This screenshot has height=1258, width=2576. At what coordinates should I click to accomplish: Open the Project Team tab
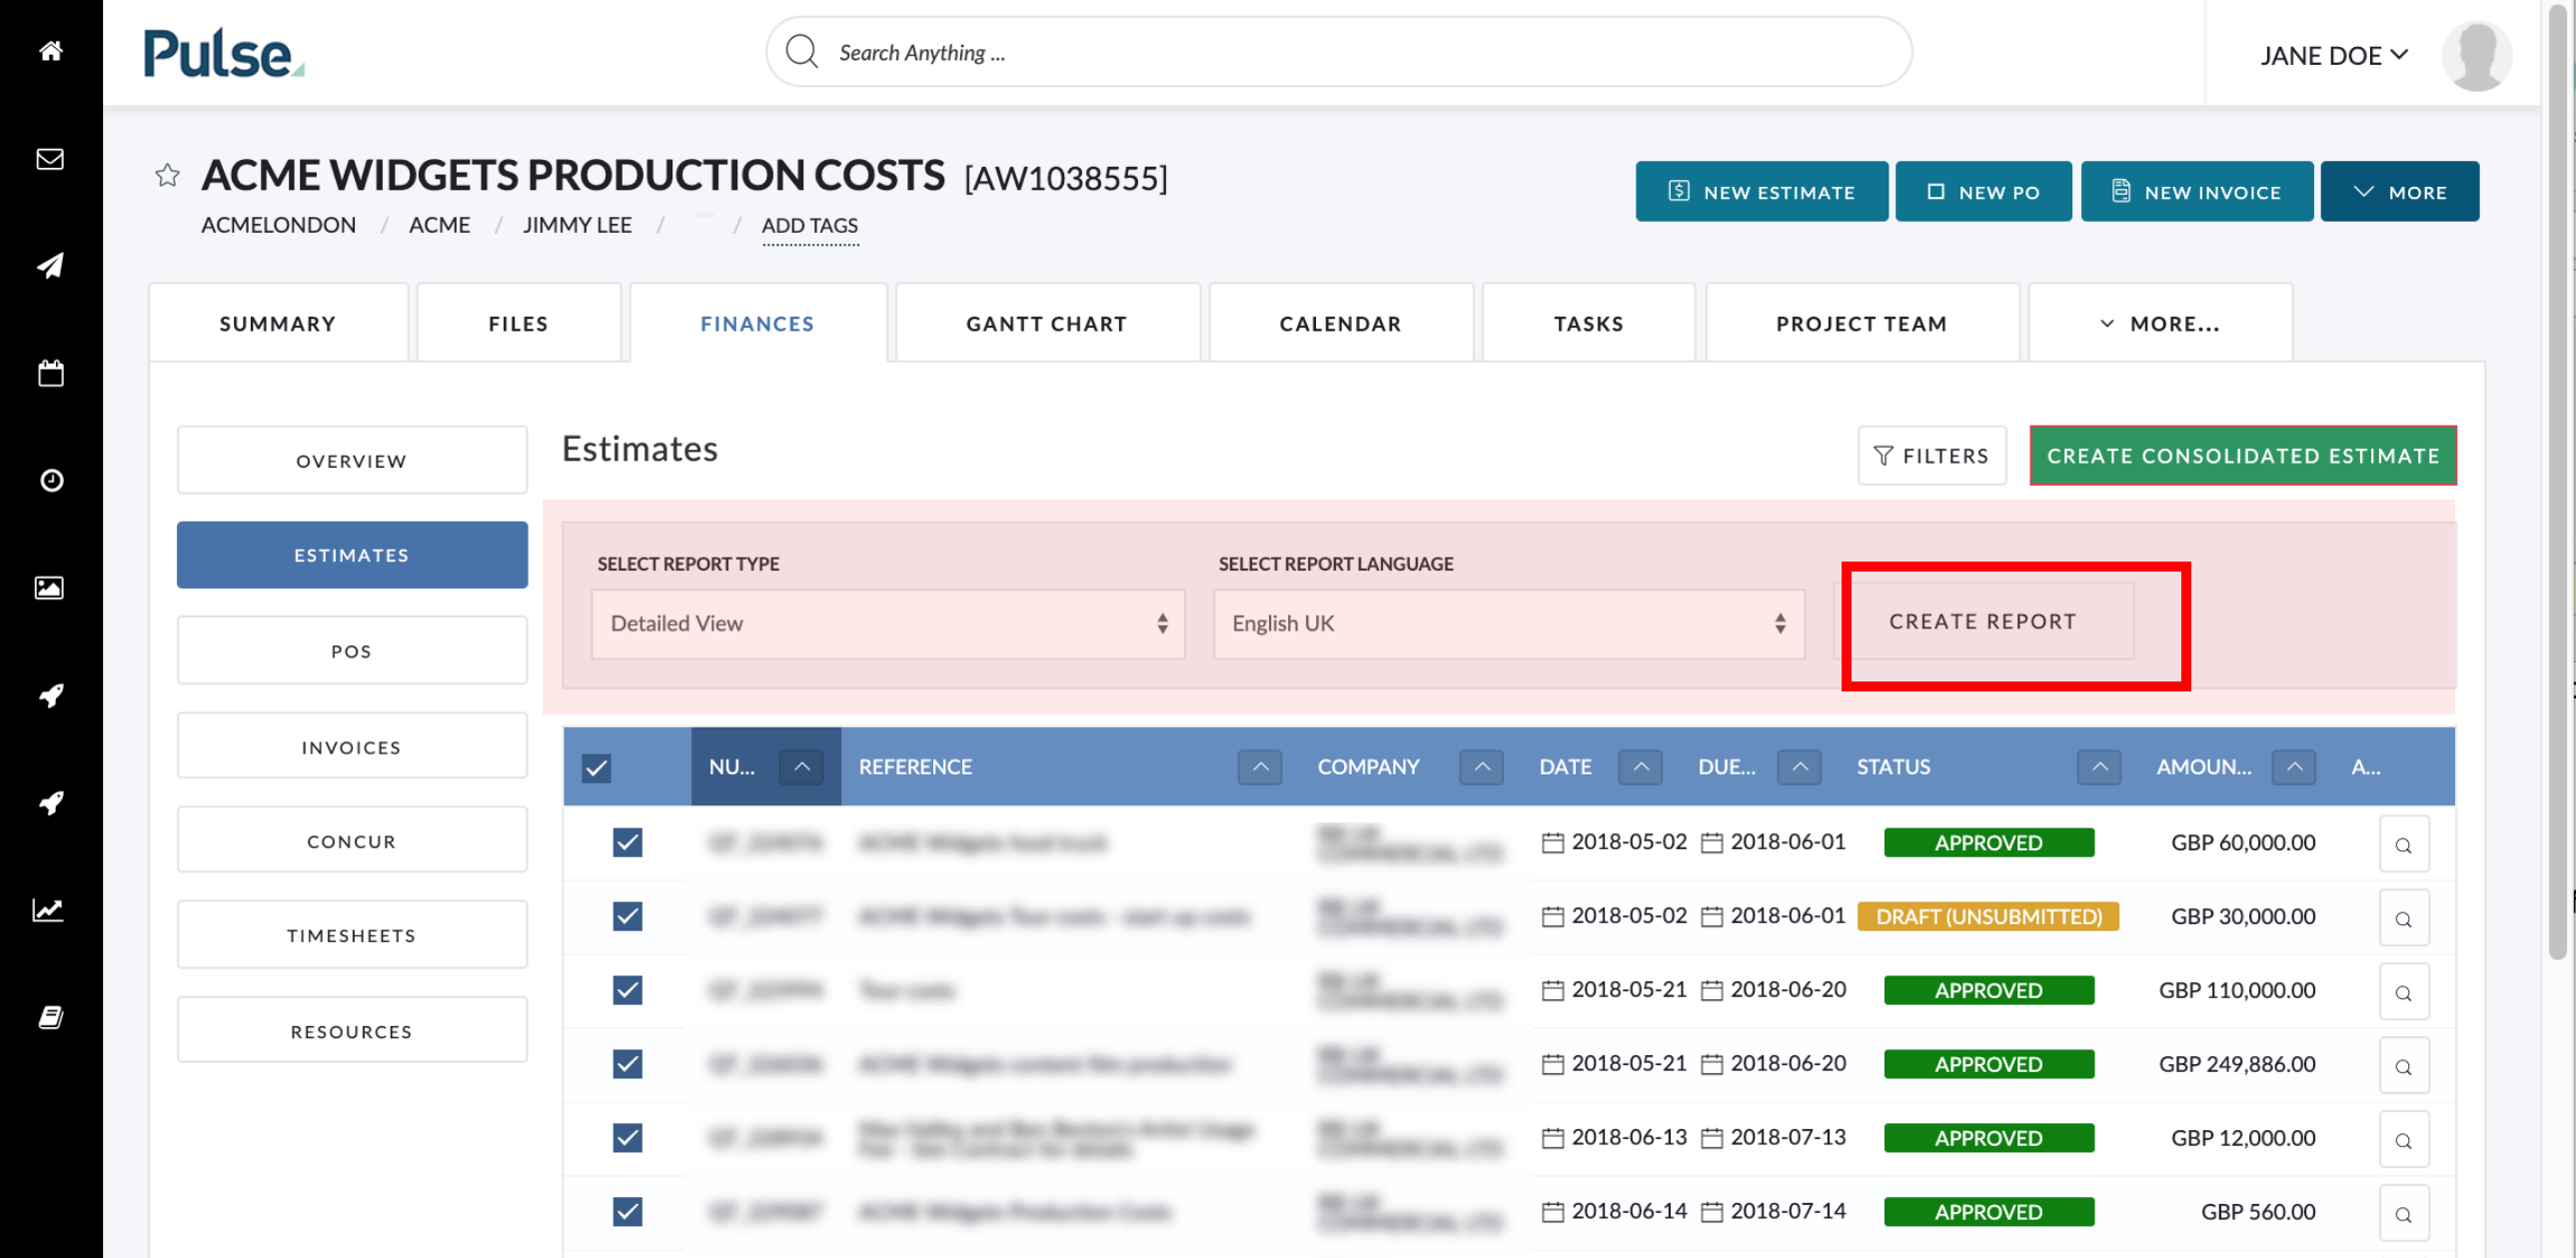coord(1861,324)
